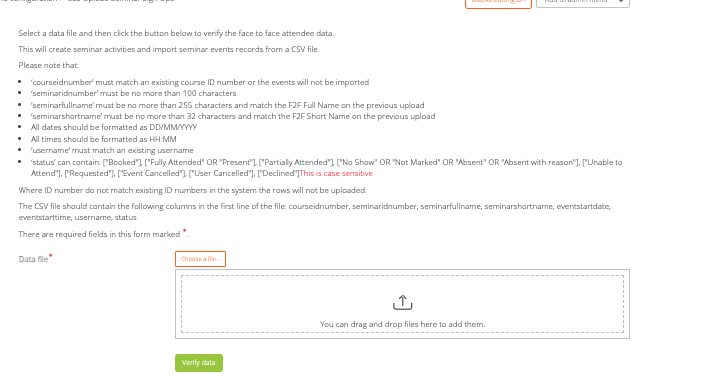
Task: Click the Blocks editing on button
Action: coord(498,3)
